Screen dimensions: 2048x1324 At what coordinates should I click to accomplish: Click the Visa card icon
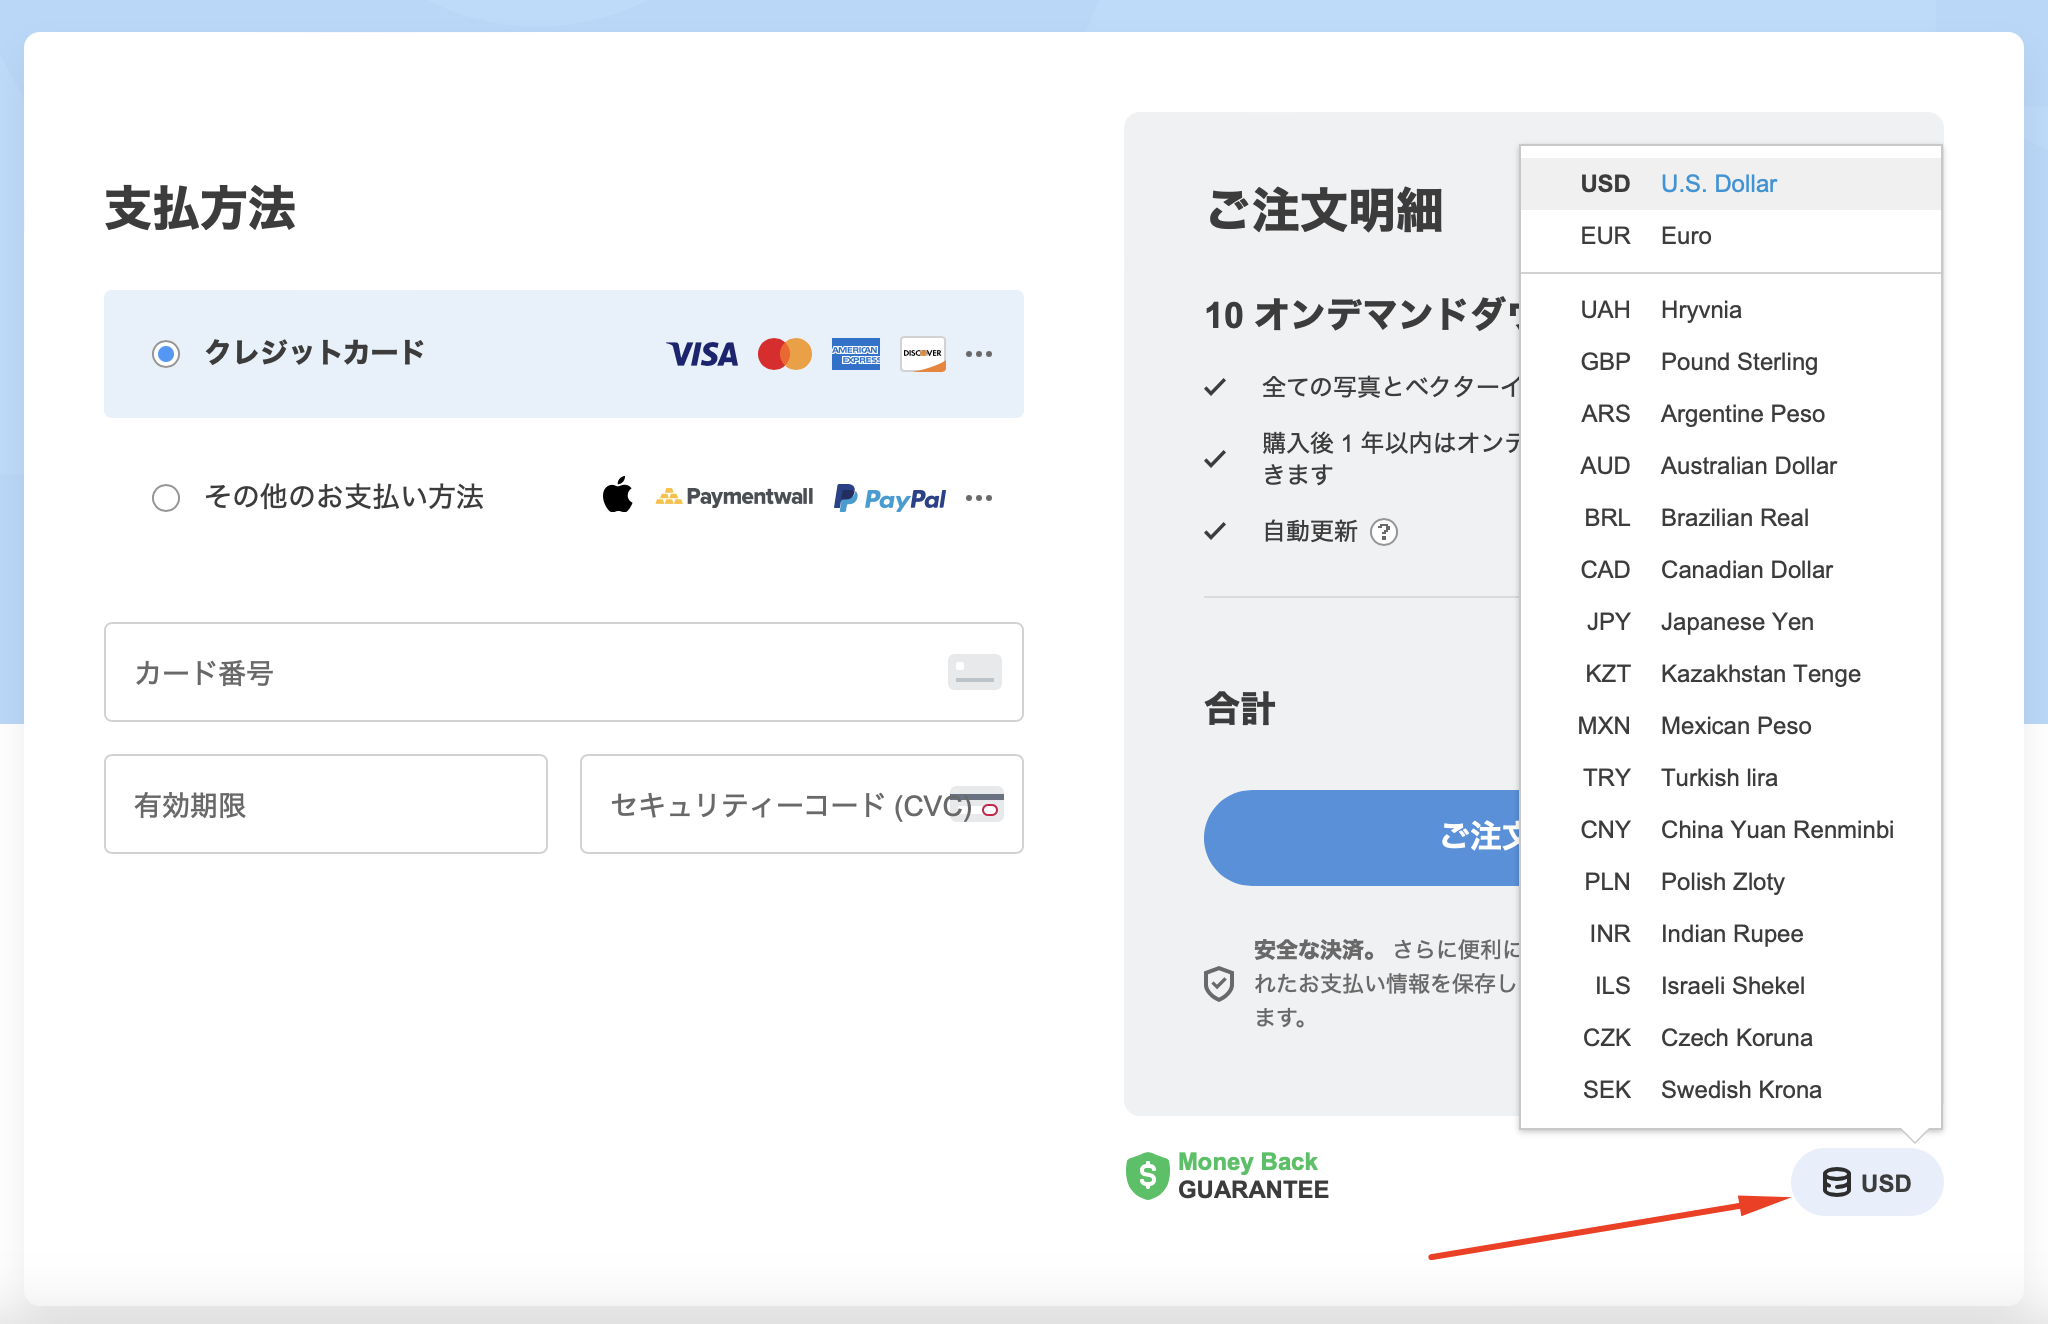point(701,354)
